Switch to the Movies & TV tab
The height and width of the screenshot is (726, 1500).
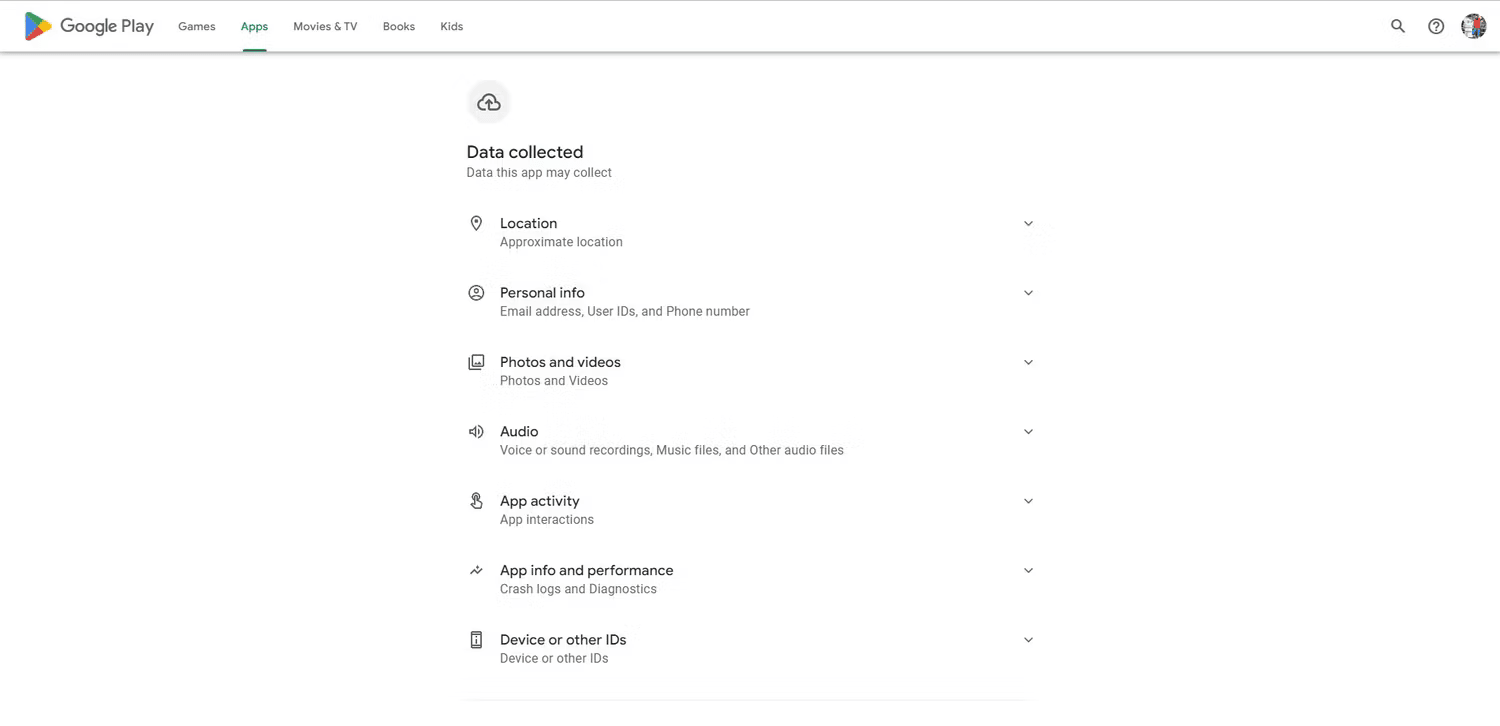pyautogui.click(x=325, y=26)
